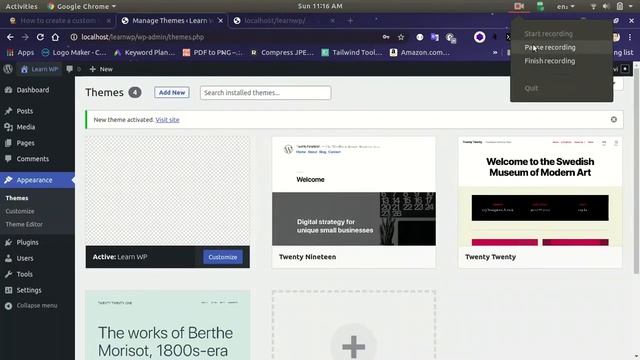Reload the current page
Viewport: 640px width, 360px height.
pos(40,37)
